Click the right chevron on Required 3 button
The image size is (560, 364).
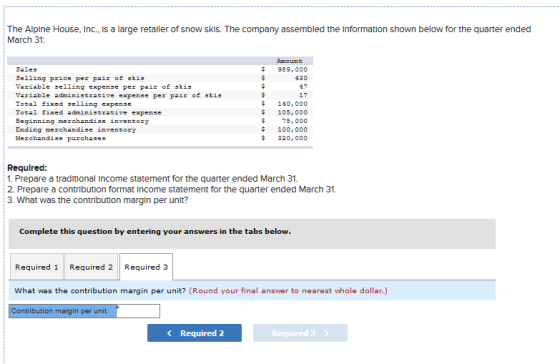[326, 333]
